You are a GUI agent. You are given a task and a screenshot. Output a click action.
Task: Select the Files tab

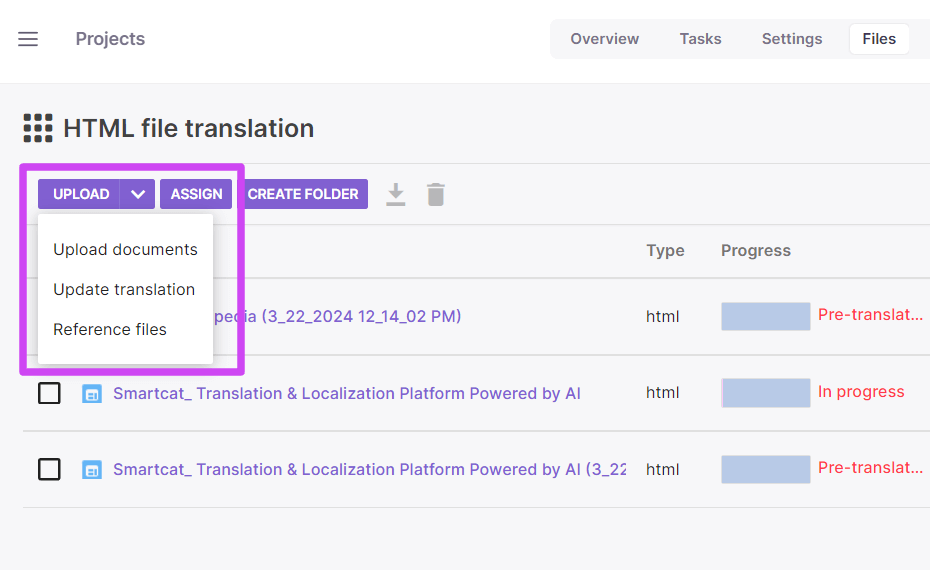pyautogui.click(x=879, y=39)
